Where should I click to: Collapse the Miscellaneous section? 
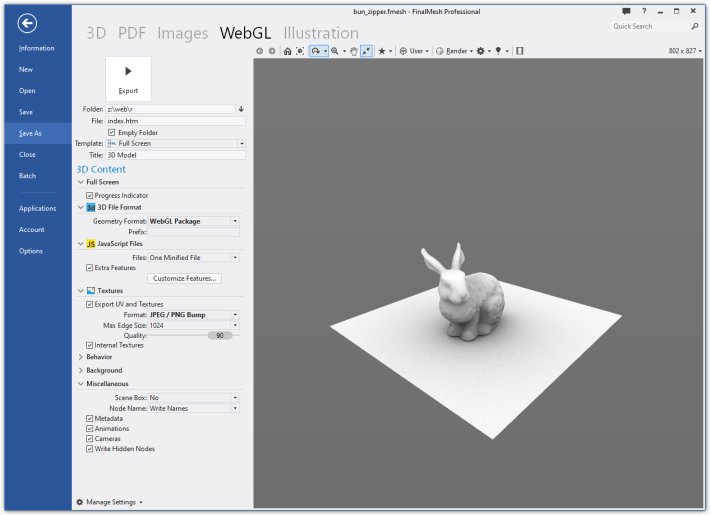[x=81, y=384]
